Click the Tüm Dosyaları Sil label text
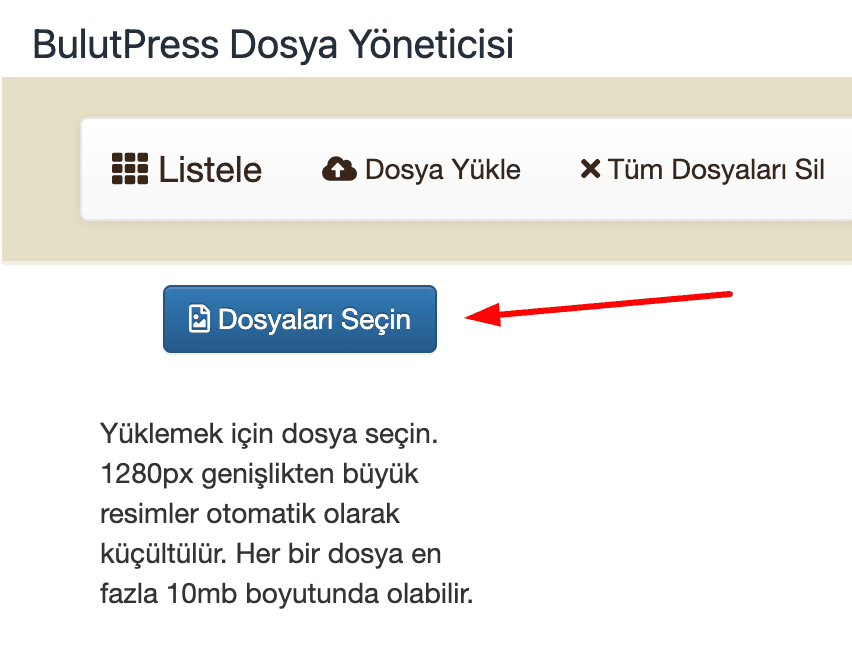This screenshot has height=654, width=852. click(x=717, y=170)
